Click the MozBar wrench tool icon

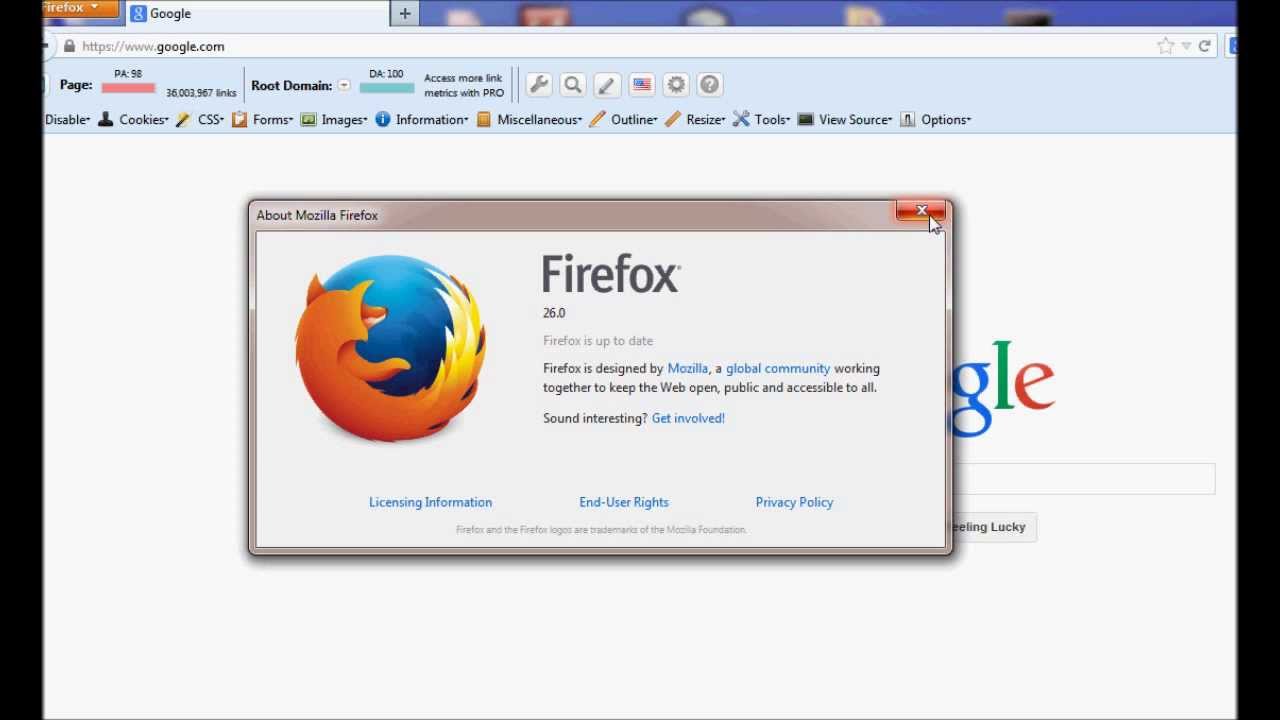pyautogui.click(x=539, y=85)
